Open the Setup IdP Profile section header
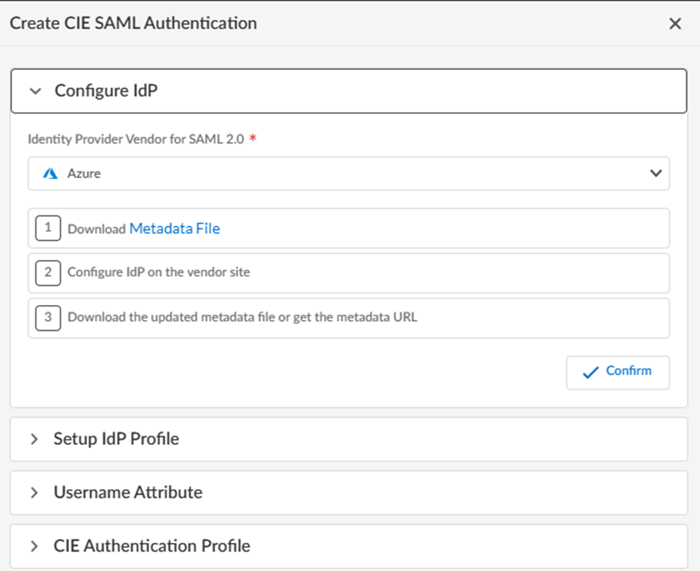Image resolution: width=700 pixels, height=571 pixels. (116, 439)
